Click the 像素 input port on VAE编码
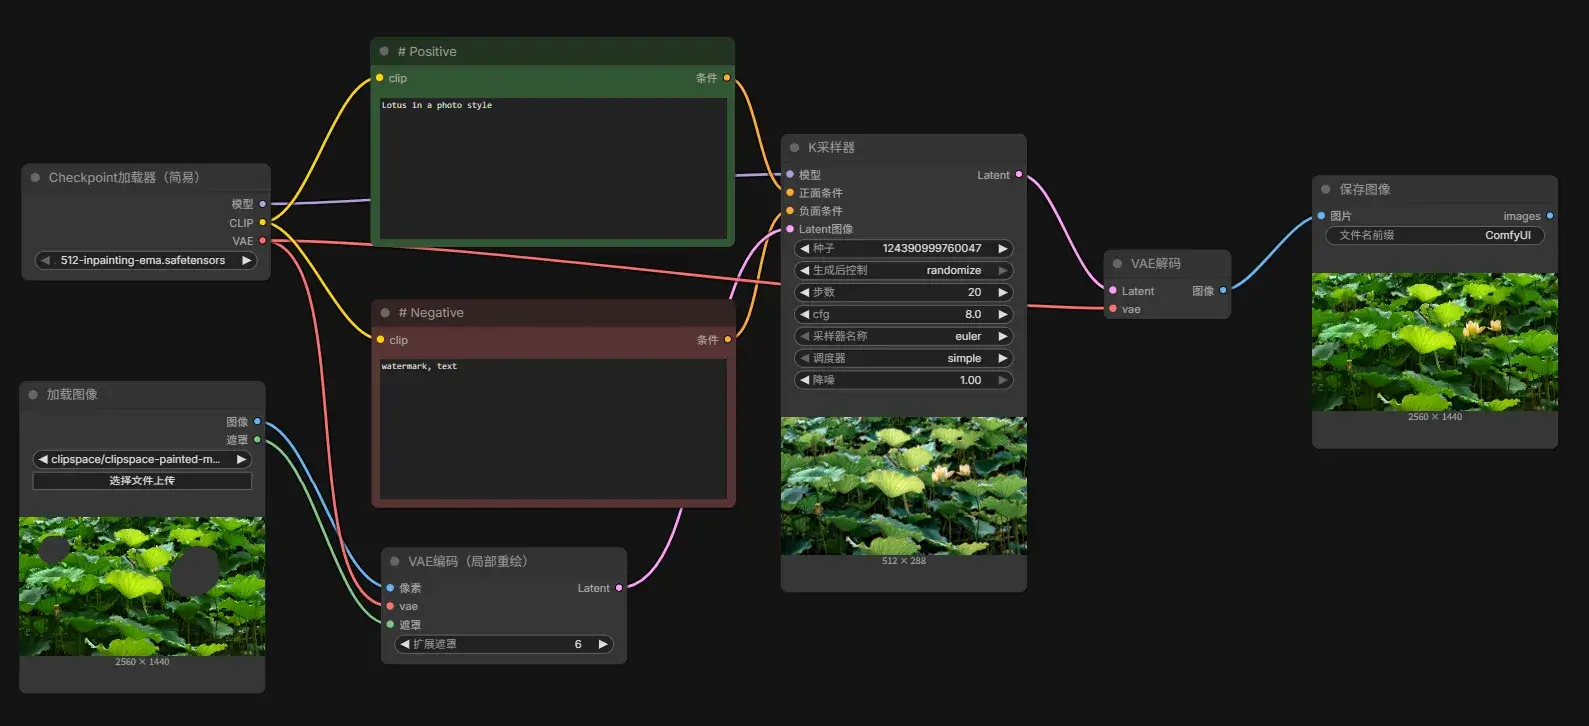Screen dimensions: 1589x726 390,588
